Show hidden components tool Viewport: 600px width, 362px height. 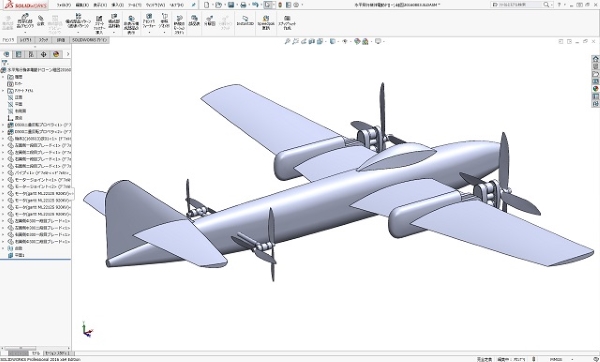pos(131,25)
